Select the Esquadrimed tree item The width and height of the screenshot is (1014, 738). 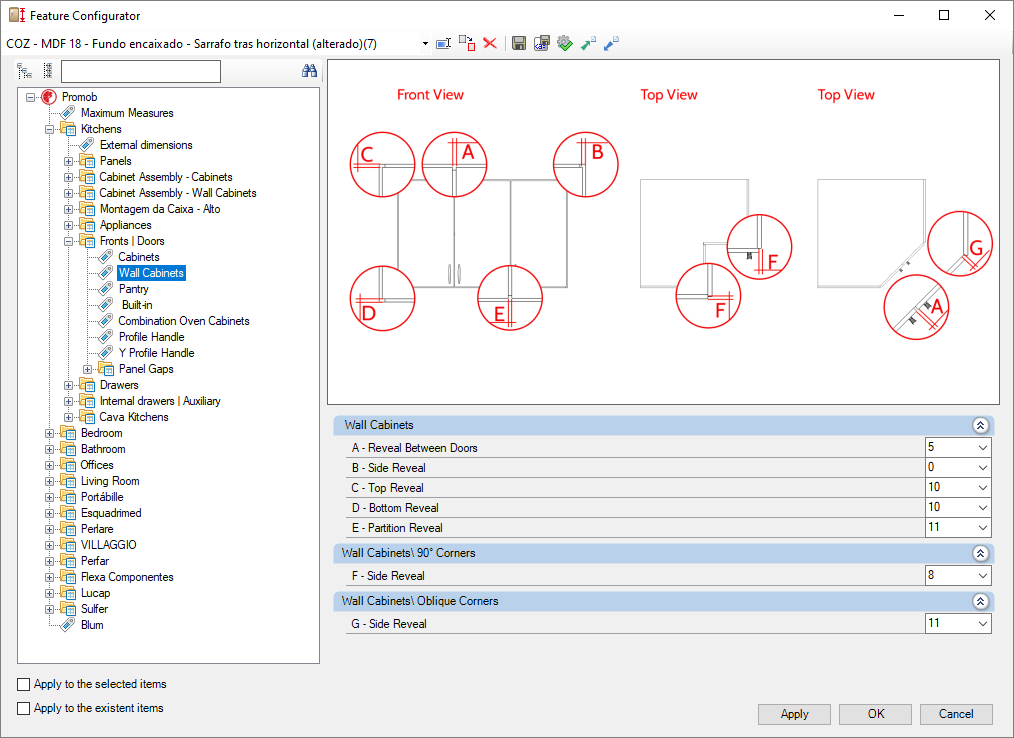(111, 513)
